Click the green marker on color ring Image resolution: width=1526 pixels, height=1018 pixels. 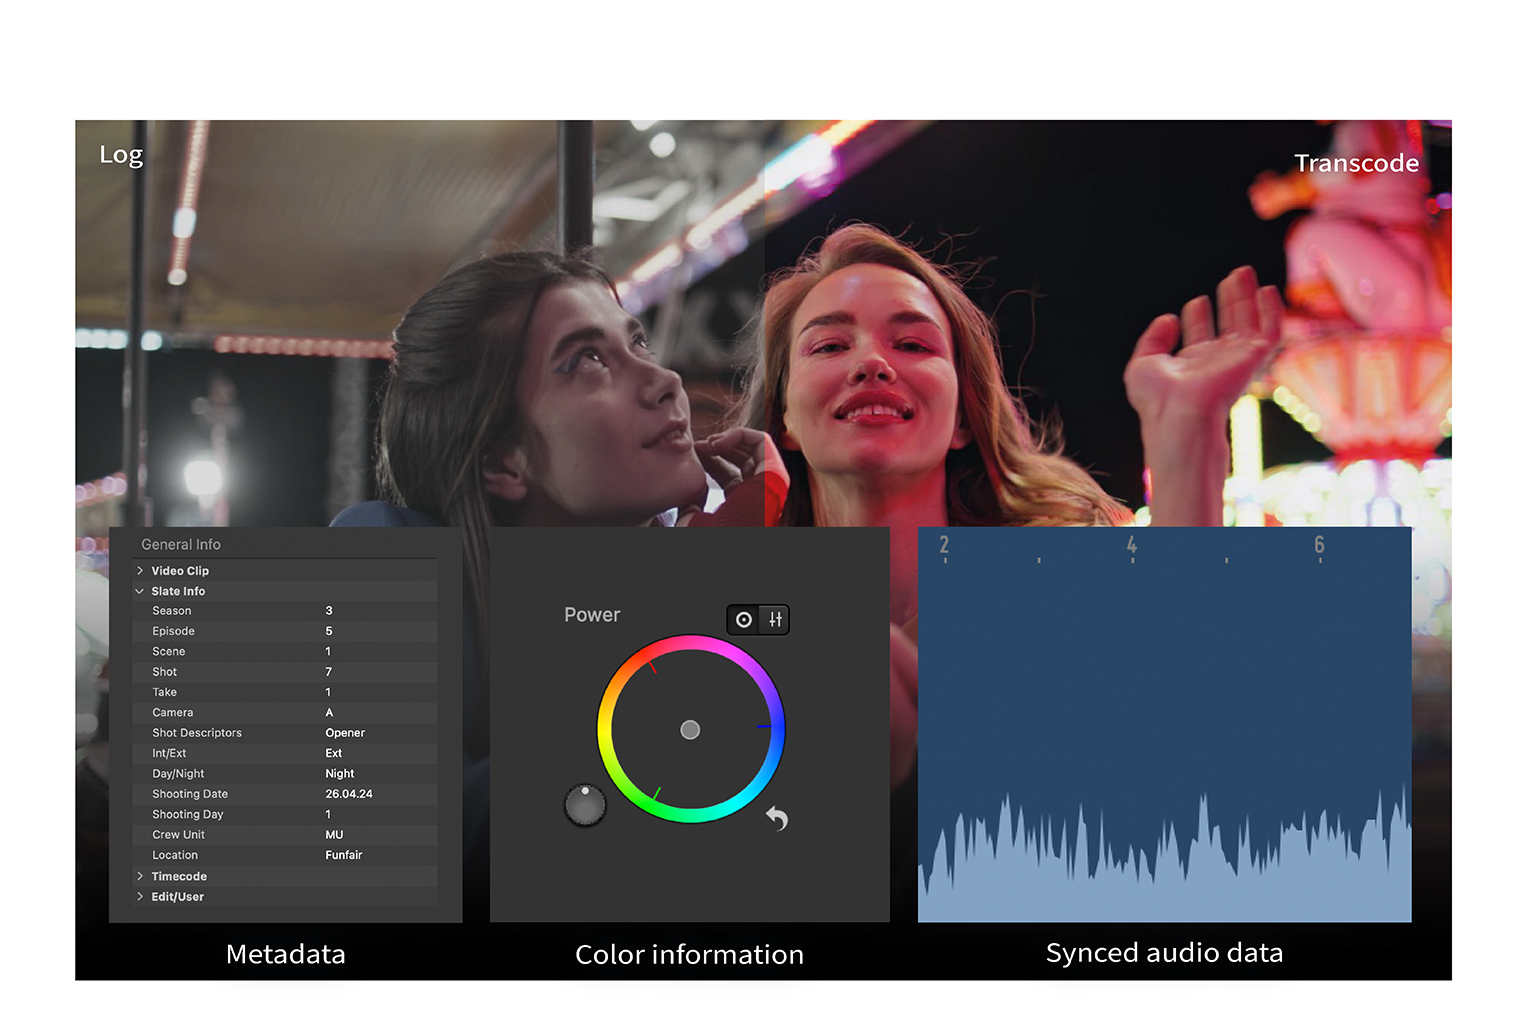[x=656, y=794]
